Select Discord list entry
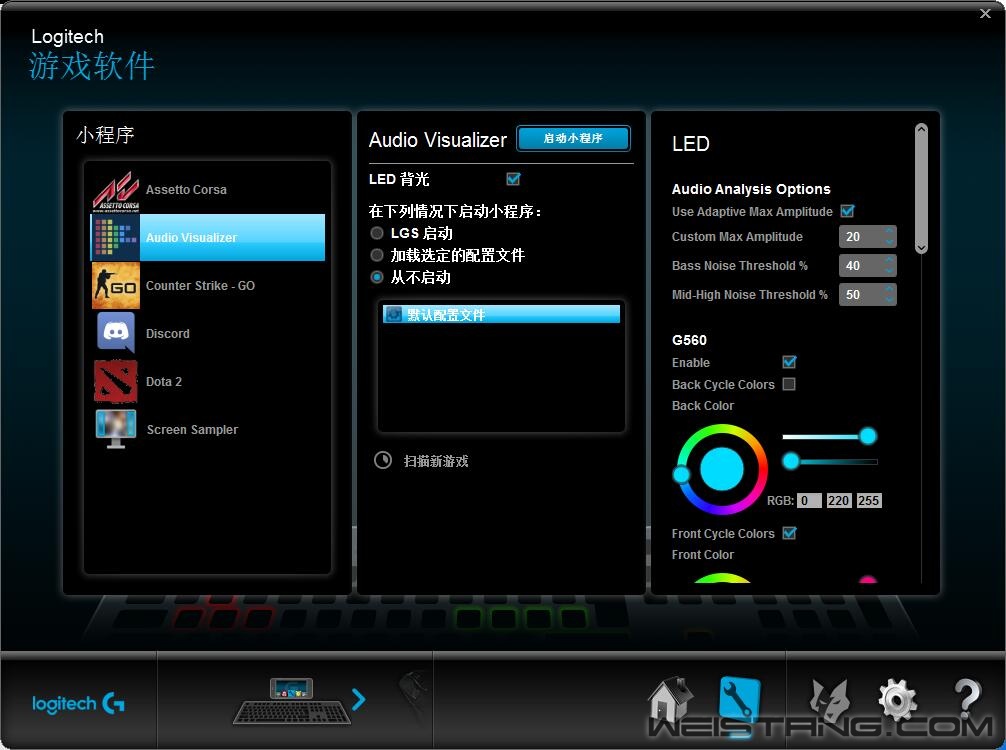Viewport: 1006px width, 750px height. pyautogui.click(x=208, y=333)
